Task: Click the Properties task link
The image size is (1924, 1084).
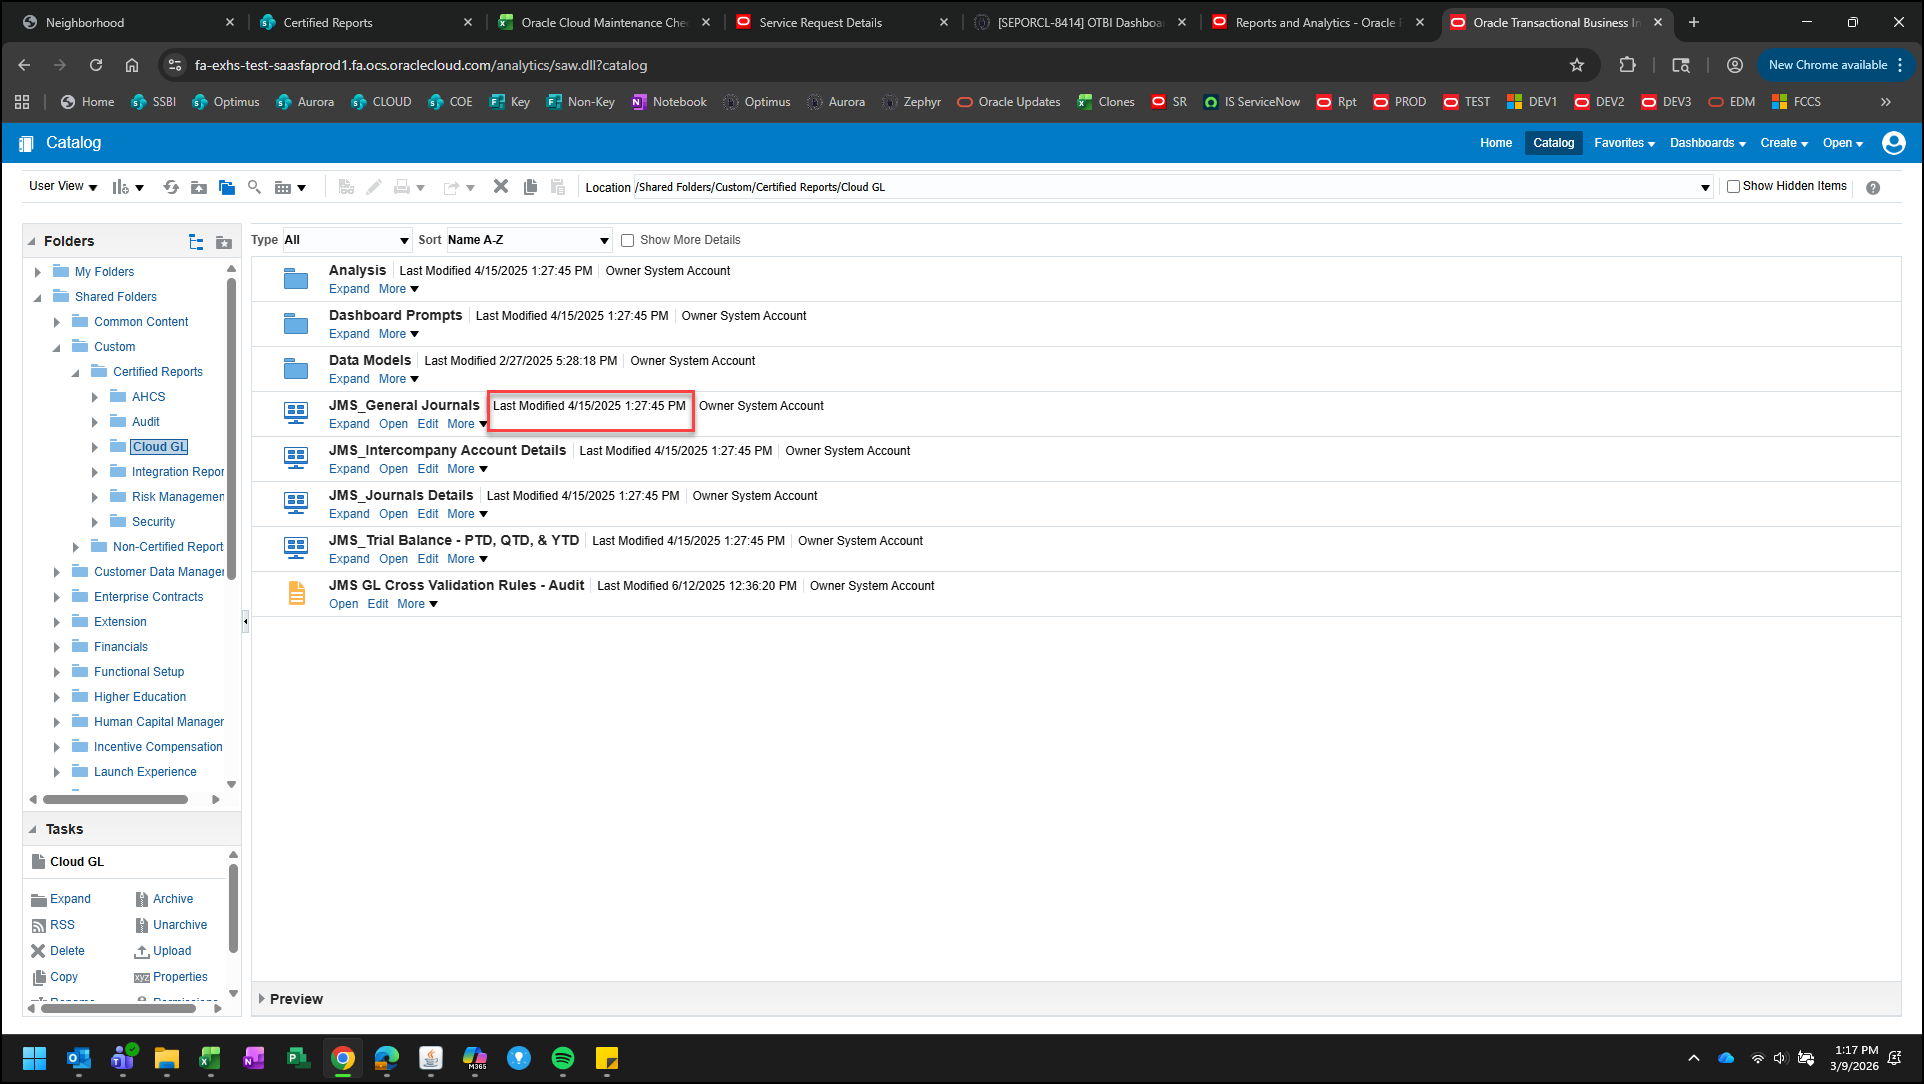Action: pos(180,977)
